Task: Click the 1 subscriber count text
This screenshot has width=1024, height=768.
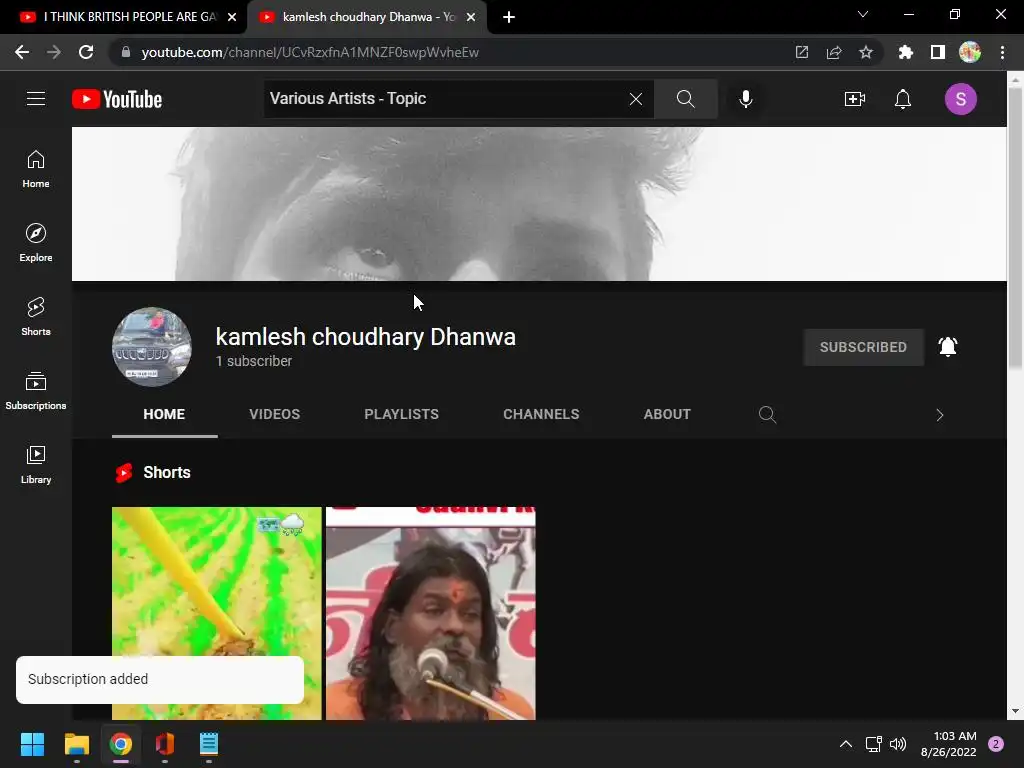Action: click(x=253, y=361)
